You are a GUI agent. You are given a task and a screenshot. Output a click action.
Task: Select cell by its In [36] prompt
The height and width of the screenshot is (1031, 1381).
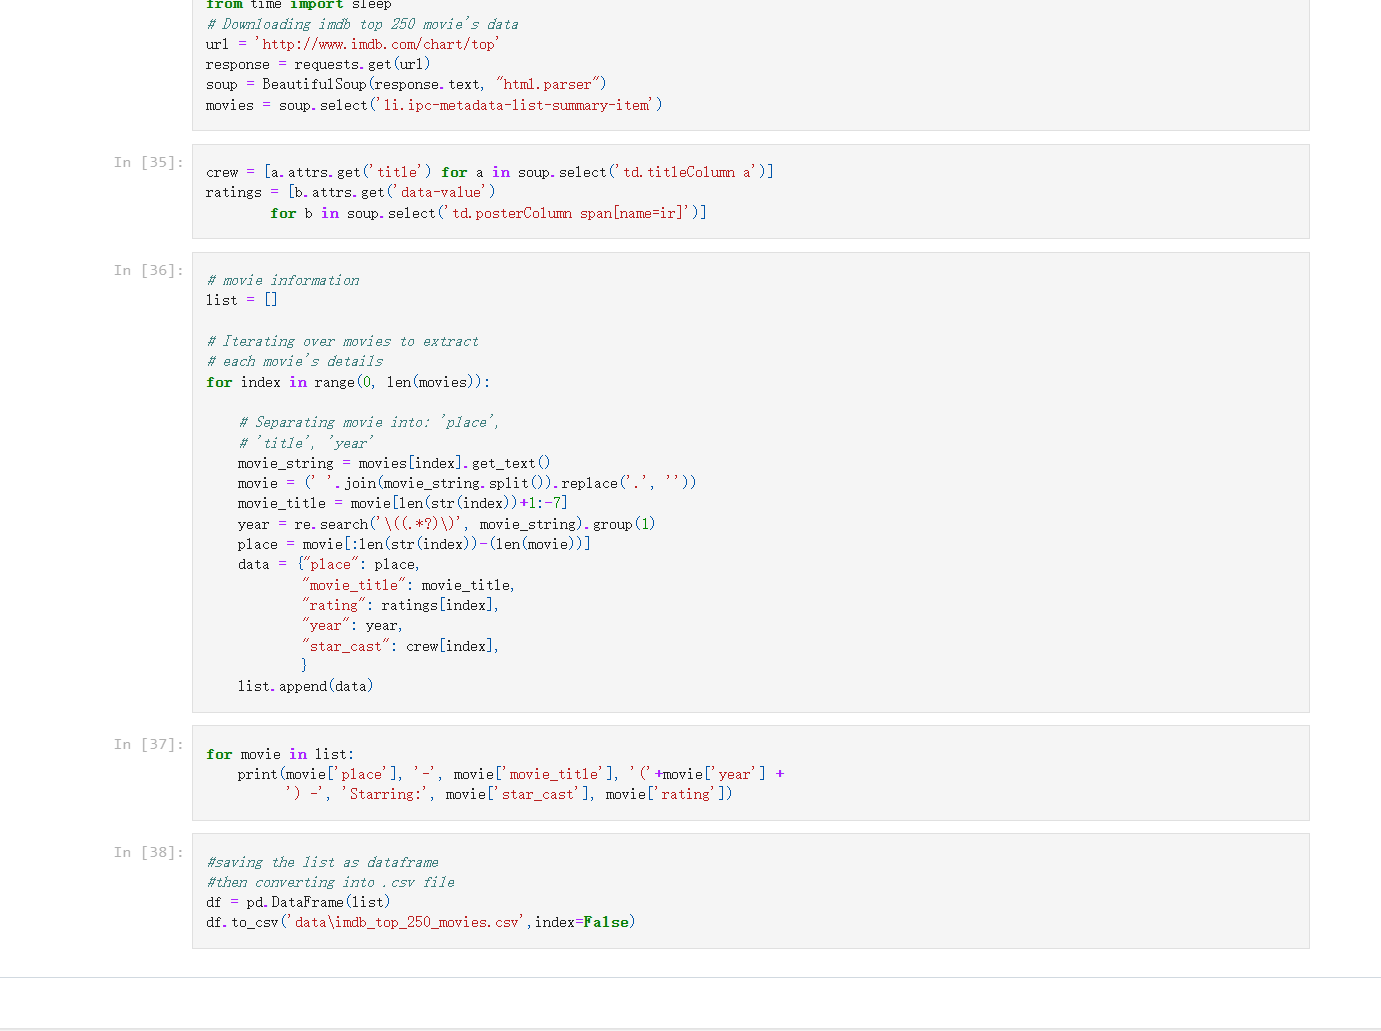point(148,270)
